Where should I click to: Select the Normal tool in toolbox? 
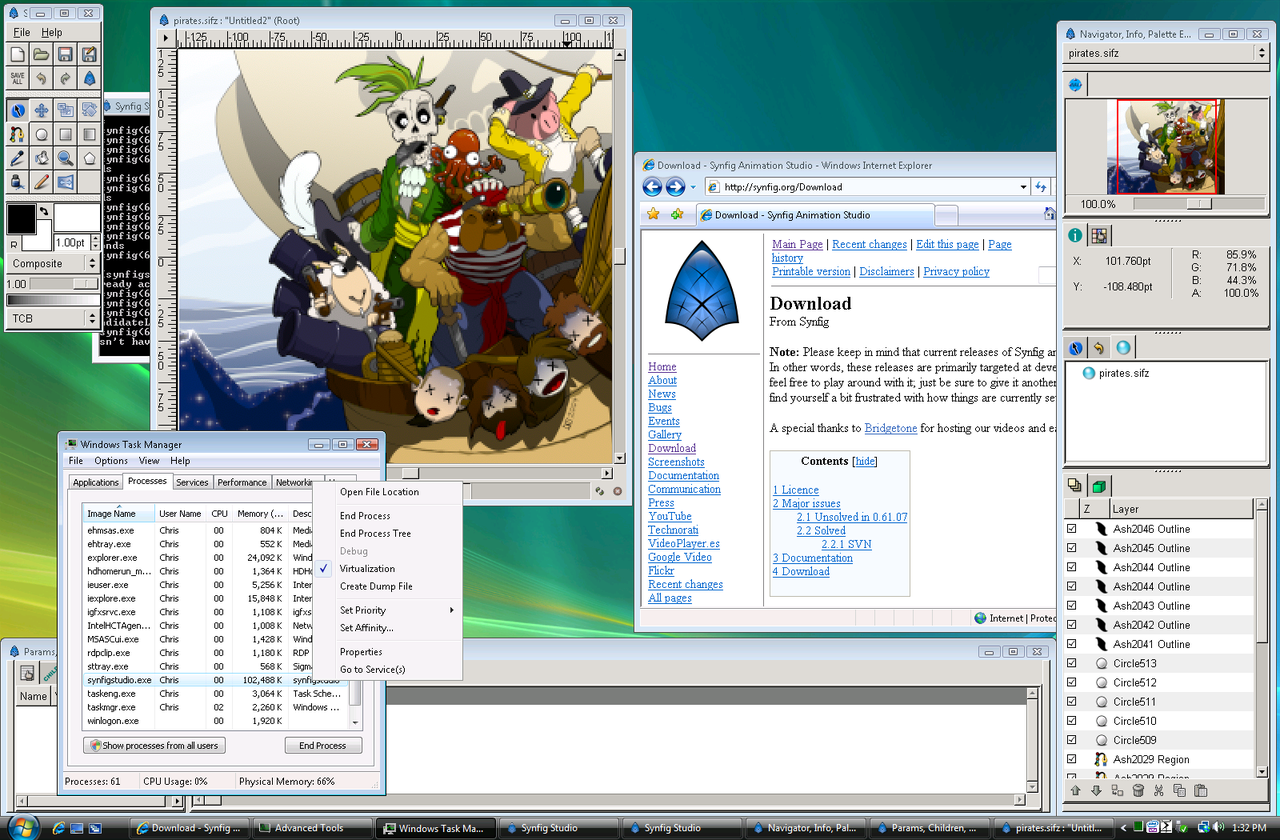click(x=17, y=110)
